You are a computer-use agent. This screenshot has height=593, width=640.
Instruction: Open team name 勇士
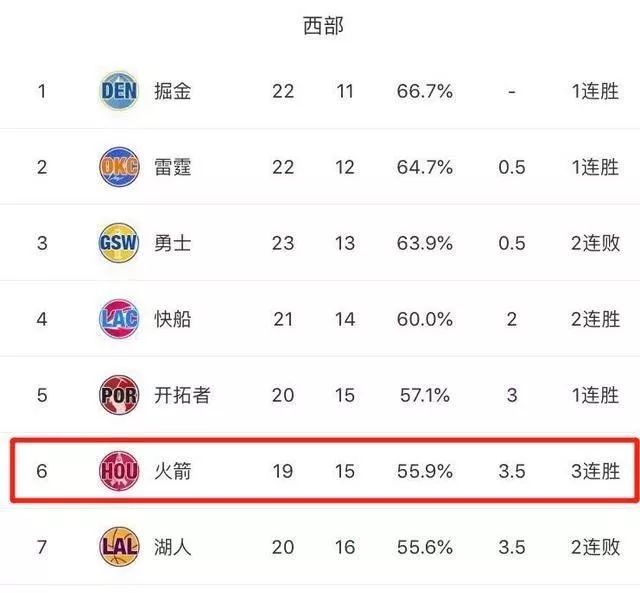[173, 243]
